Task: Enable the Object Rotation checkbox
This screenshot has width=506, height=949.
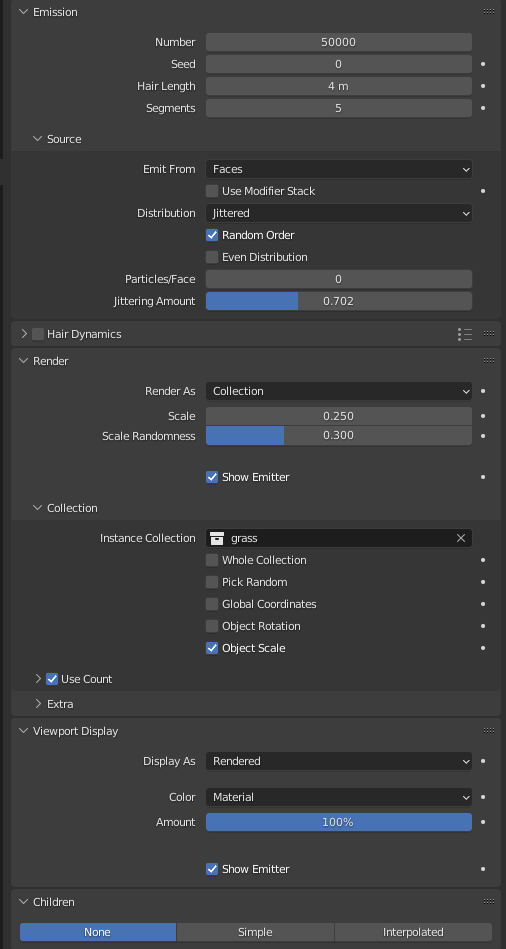Action: 212,626
